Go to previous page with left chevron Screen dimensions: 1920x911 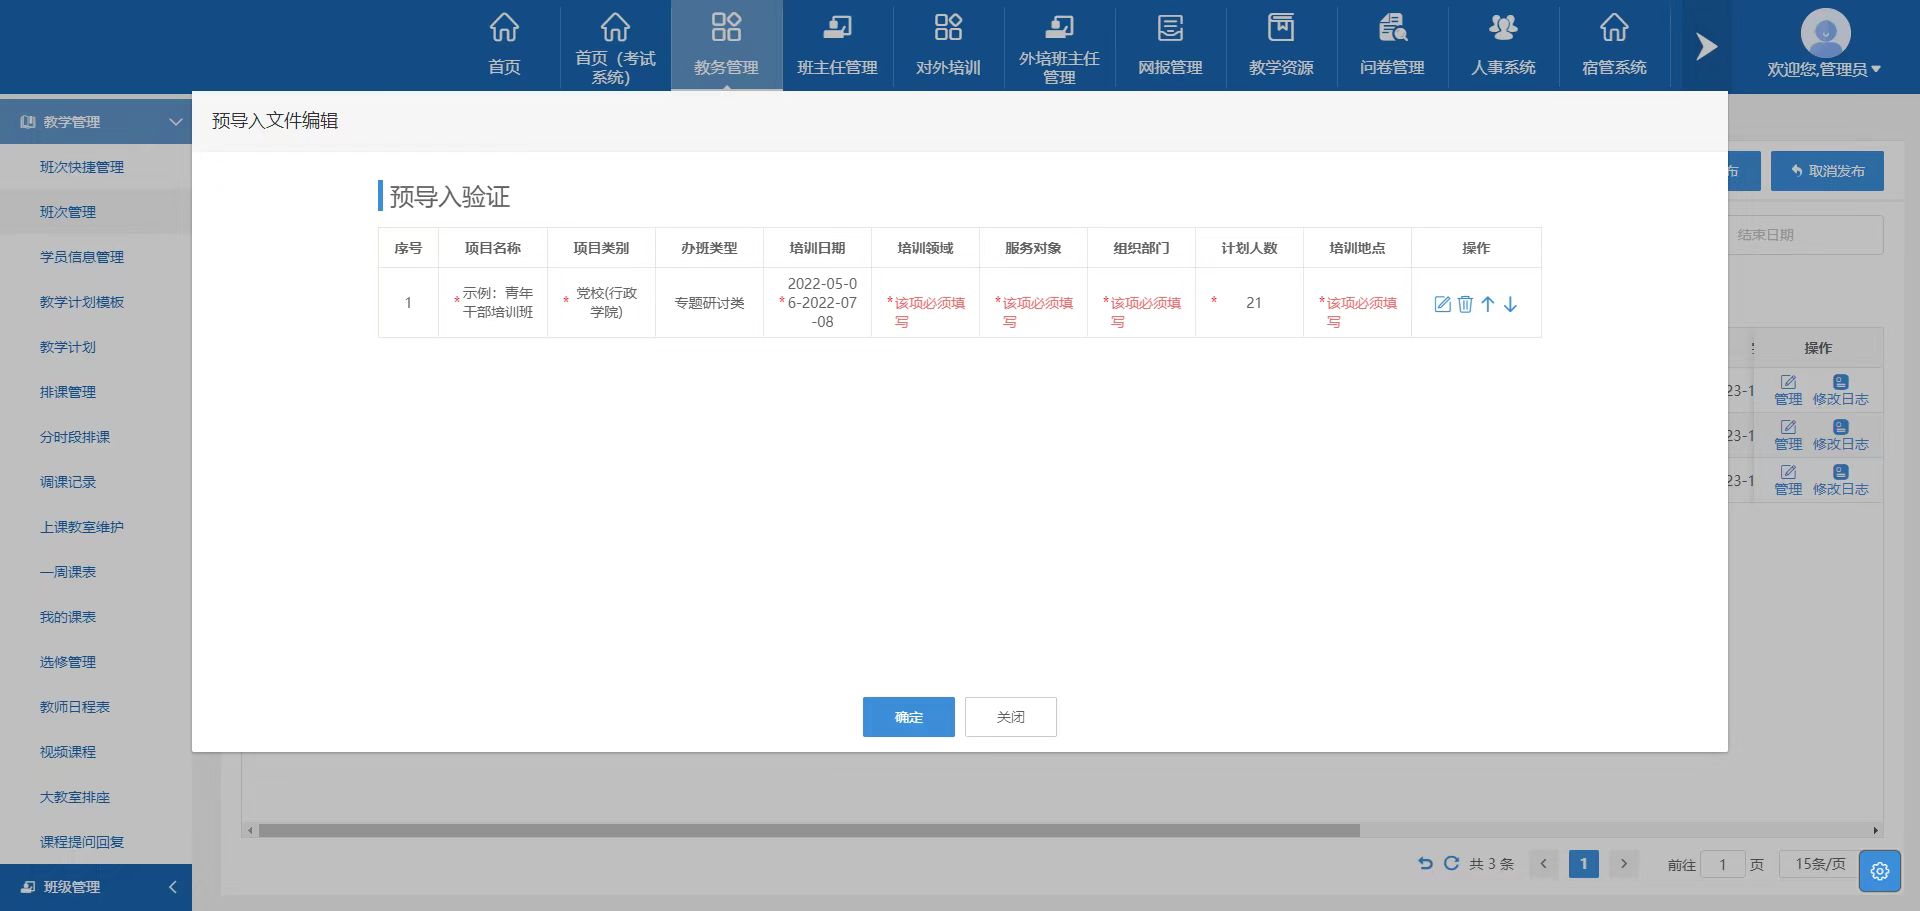pyautogui.click(x=1543, y=864)
